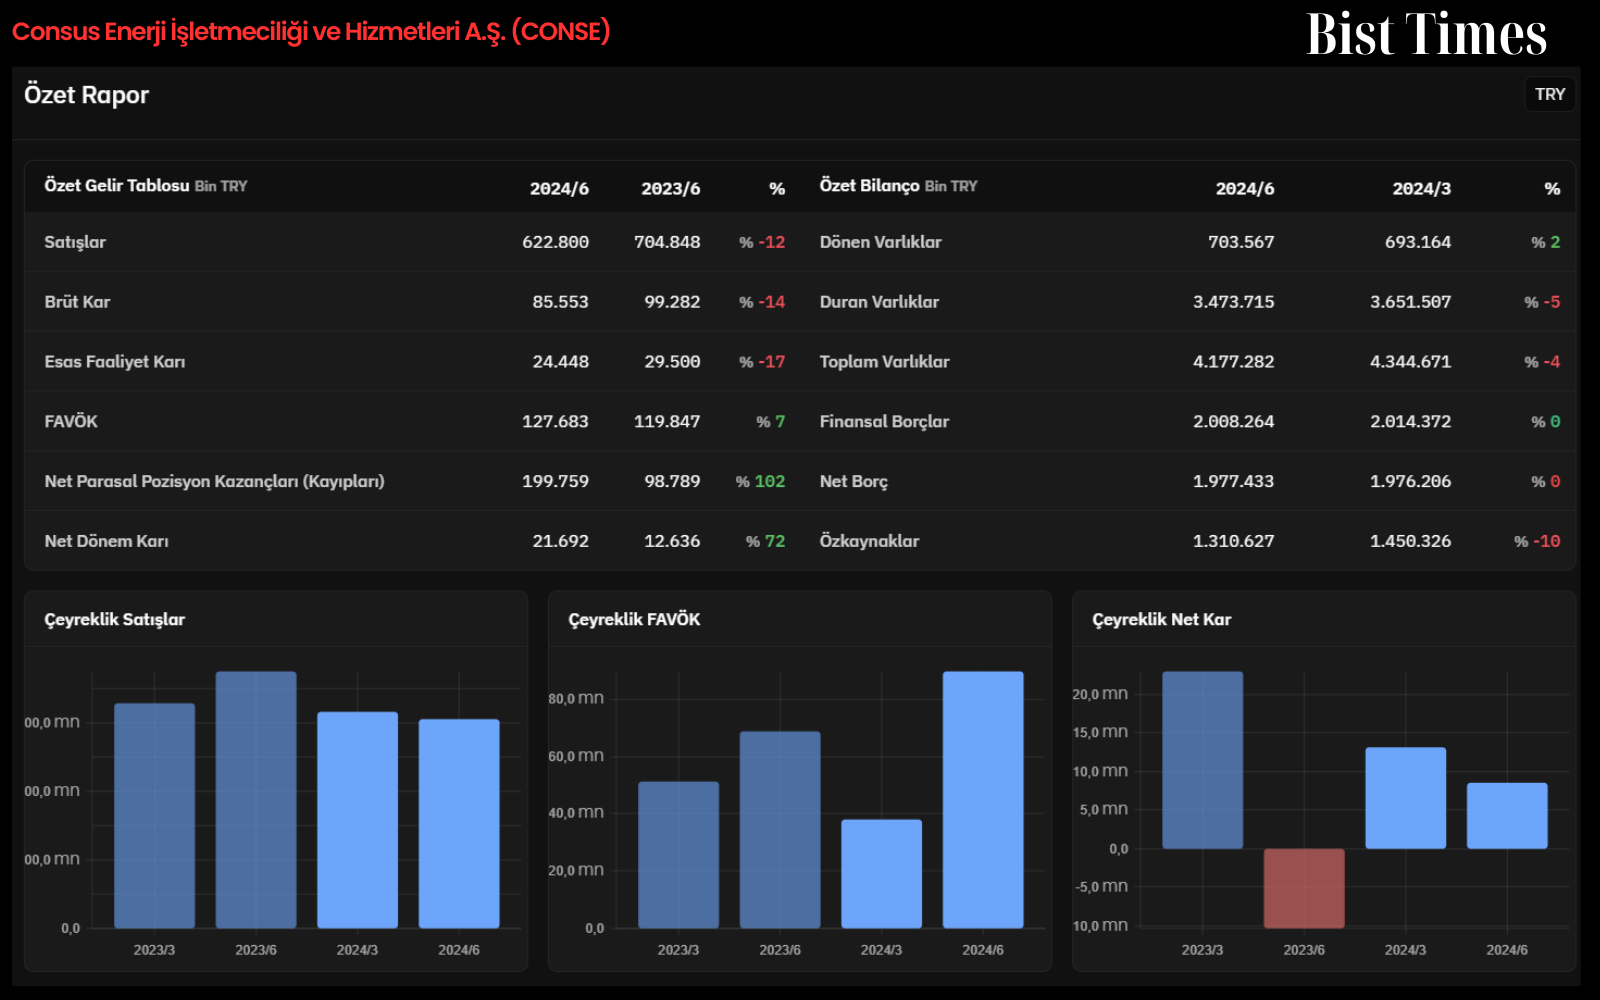The image size is (1600, 1000).
Task: Click Toplam Varlıklar value 4.177.282
Action: tap(1233, 362)
